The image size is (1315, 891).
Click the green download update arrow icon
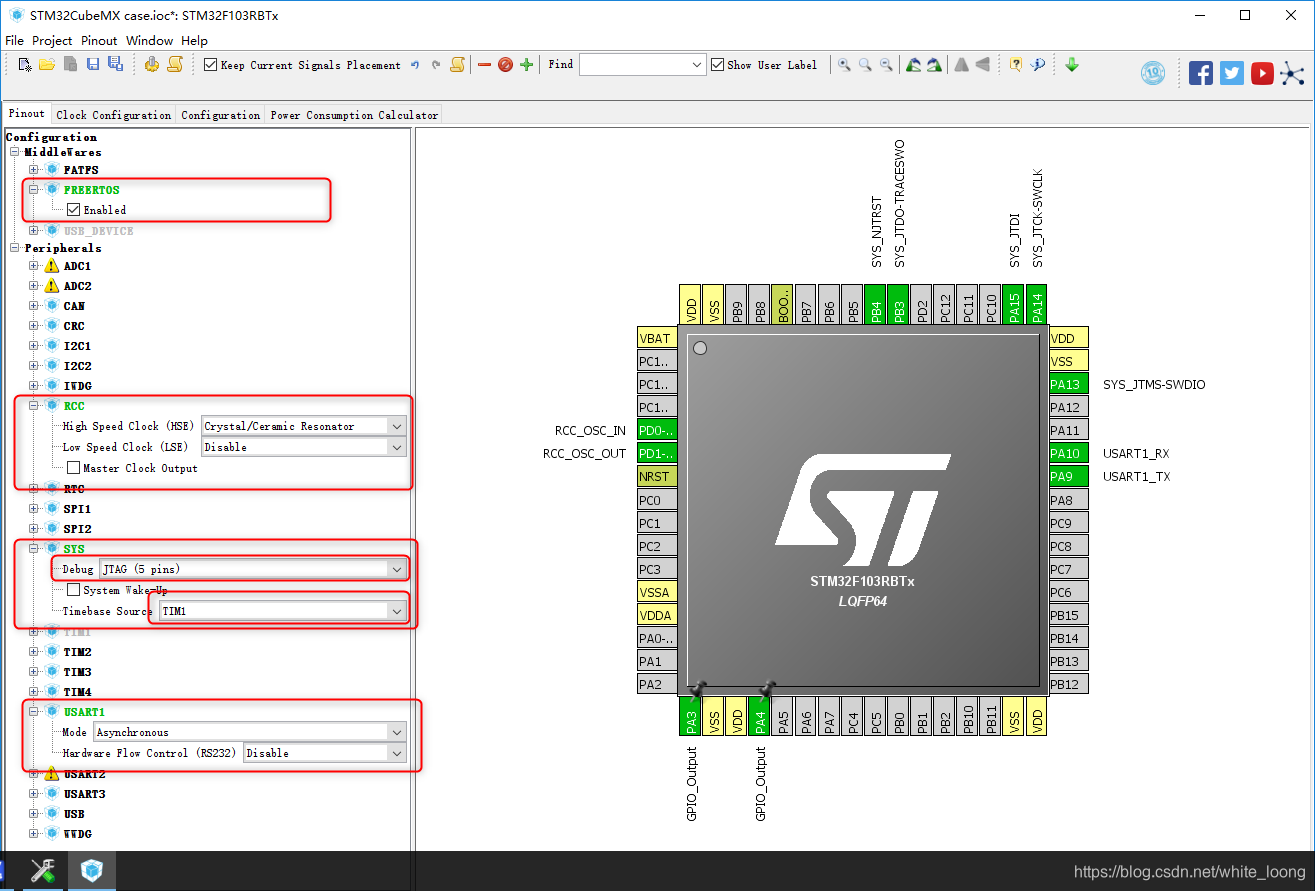(1072, 64)
